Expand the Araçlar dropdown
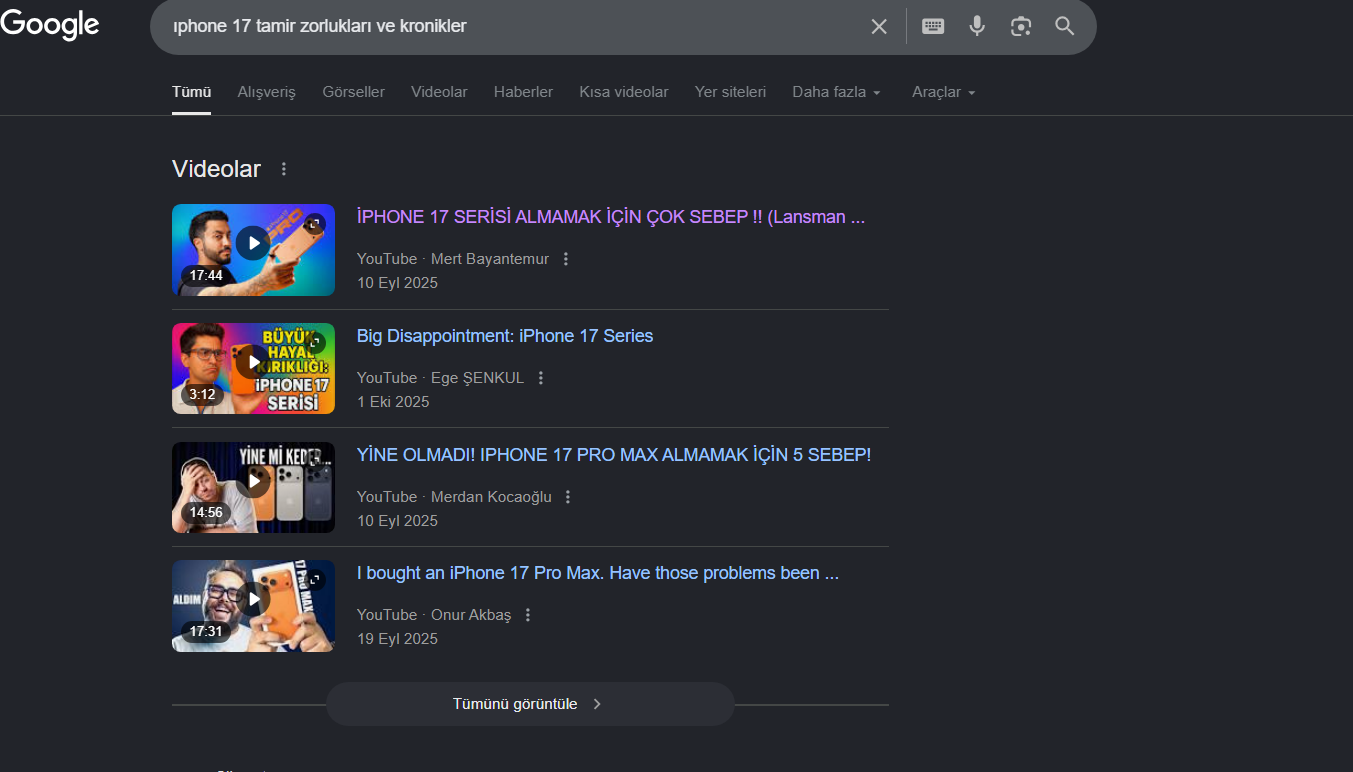The height and width of the screenshot is (772, 1353). click(943, 92)
